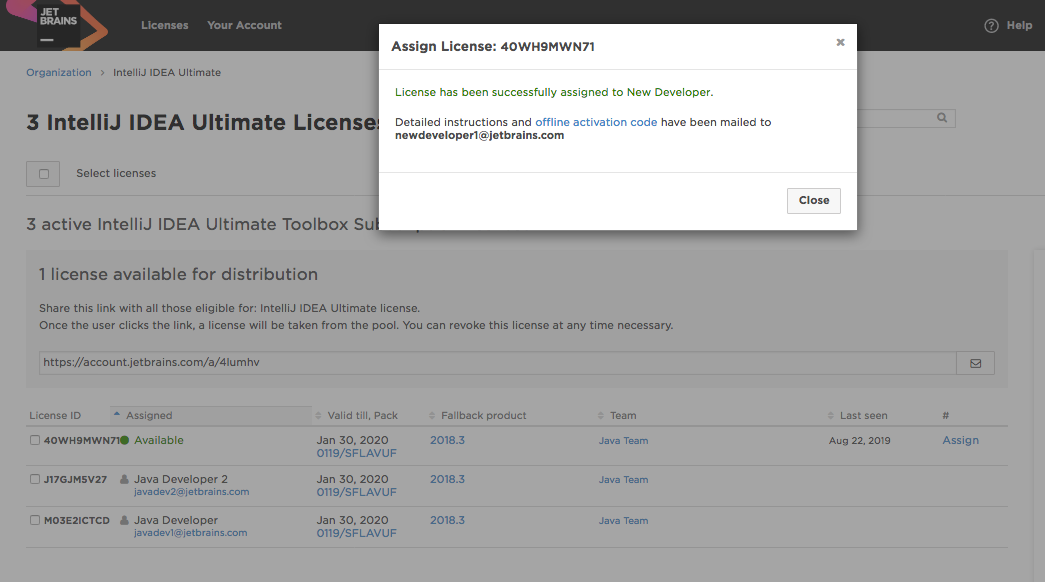Close dialog using the X icon
Screen dimensions: 1045x582
coord(840,42)
